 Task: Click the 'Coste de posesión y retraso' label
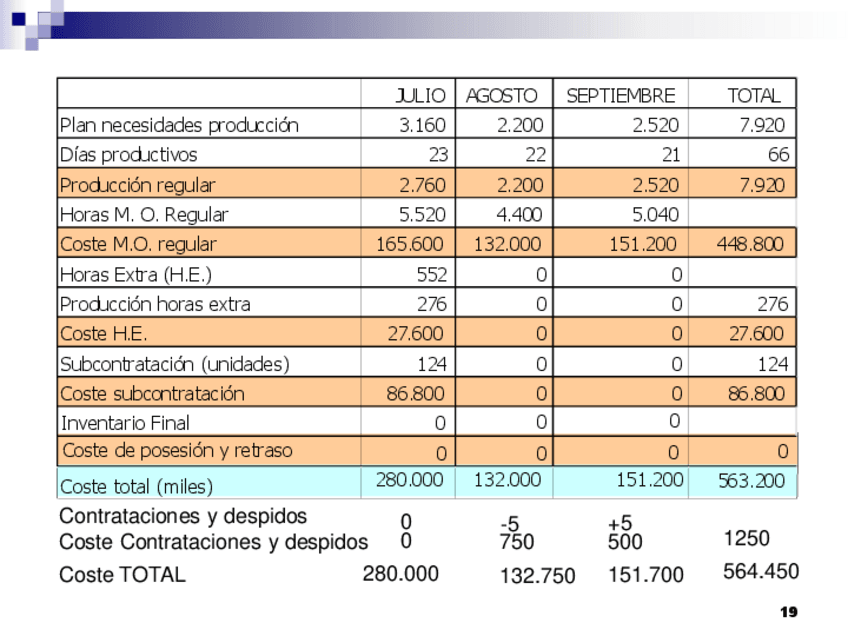point(177,450)
